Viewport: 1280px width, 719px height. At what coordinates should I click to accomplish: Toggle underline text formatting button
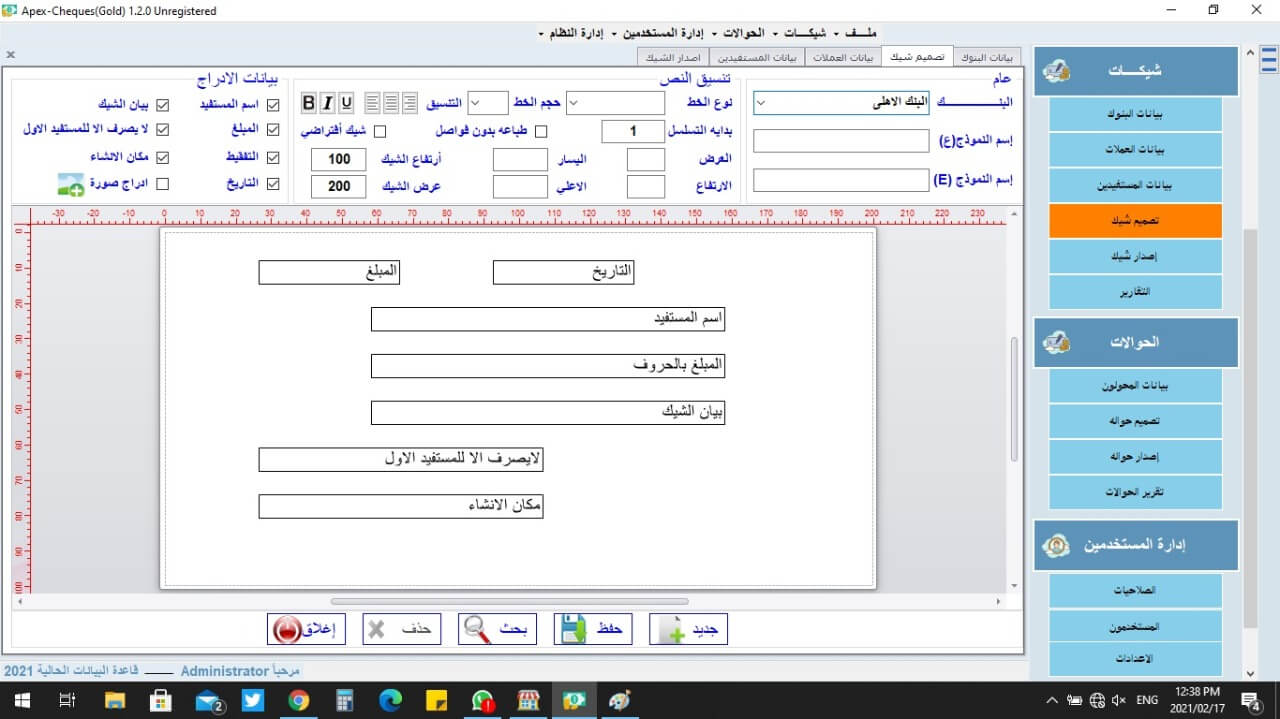tap(346, 103)
